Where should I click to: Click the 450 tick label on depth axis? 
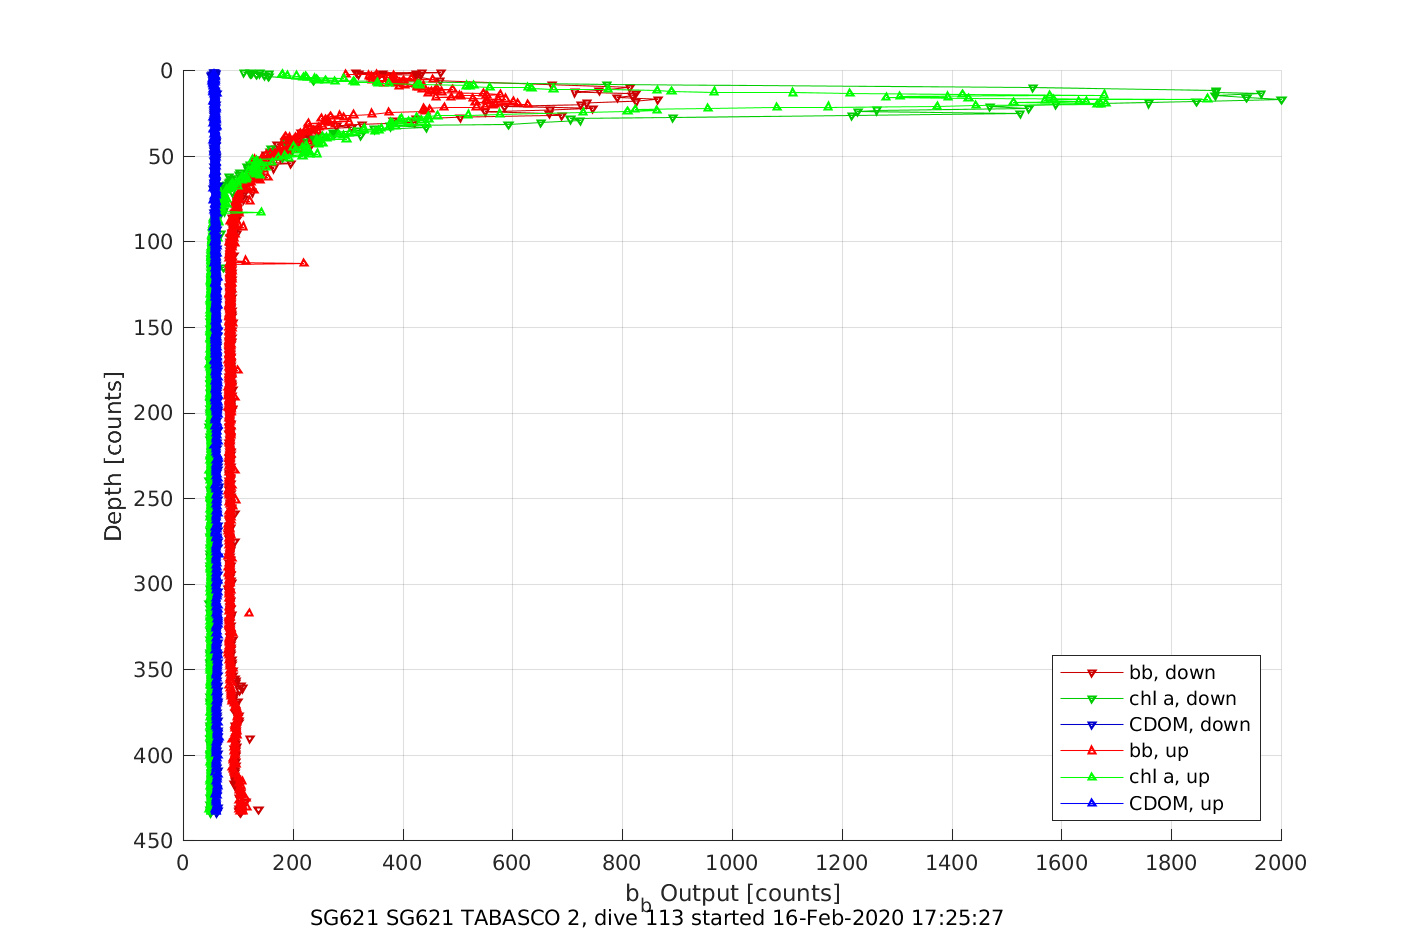click(153, 841)
